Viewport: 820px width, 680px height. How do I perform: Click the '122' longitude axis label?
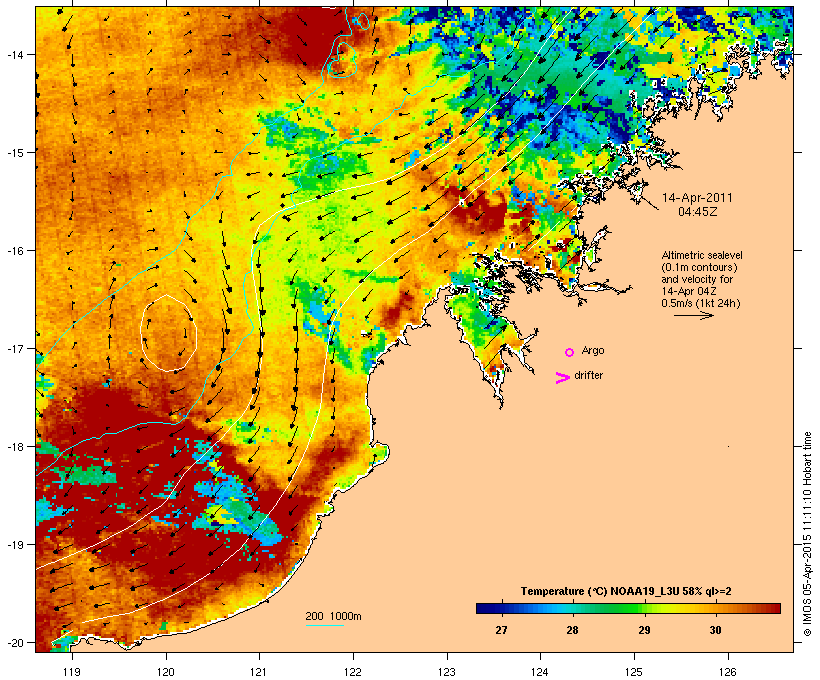[353, 672]
